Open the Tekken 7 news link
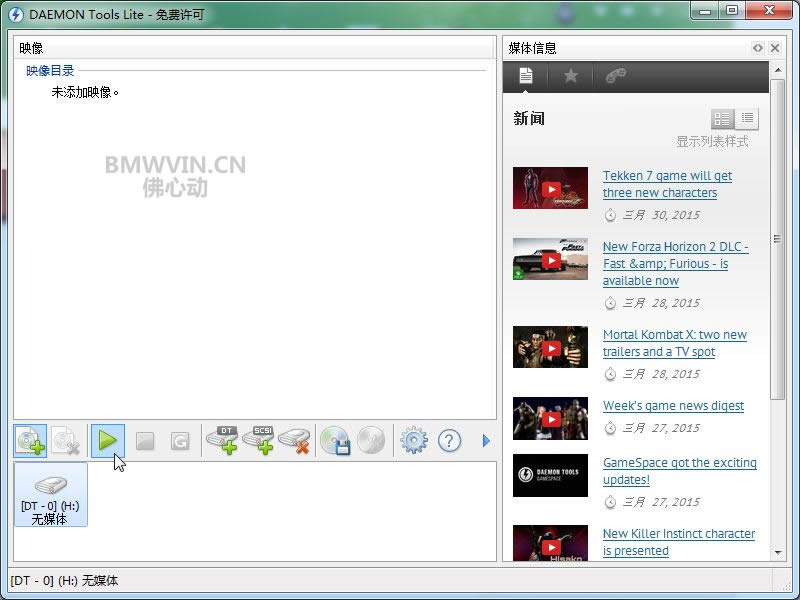The image size is (800, 600). pyautogui.click(x=667, y=184)
